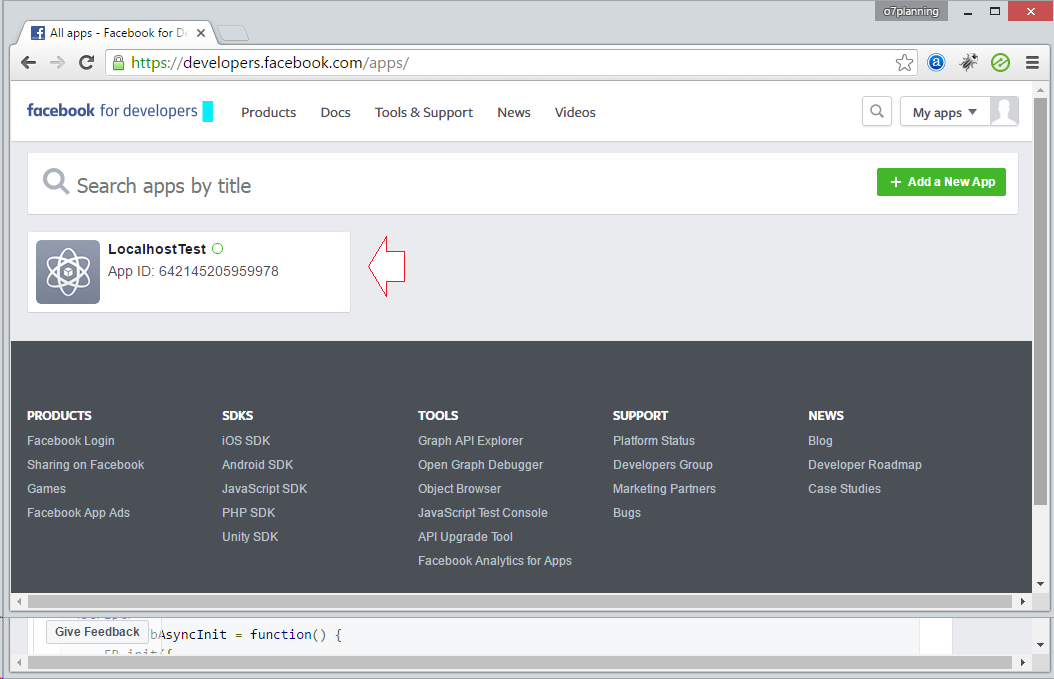The image size is (1054, 679).
Task: Open the blue 'a' browser extension
Action: (936, 63)
